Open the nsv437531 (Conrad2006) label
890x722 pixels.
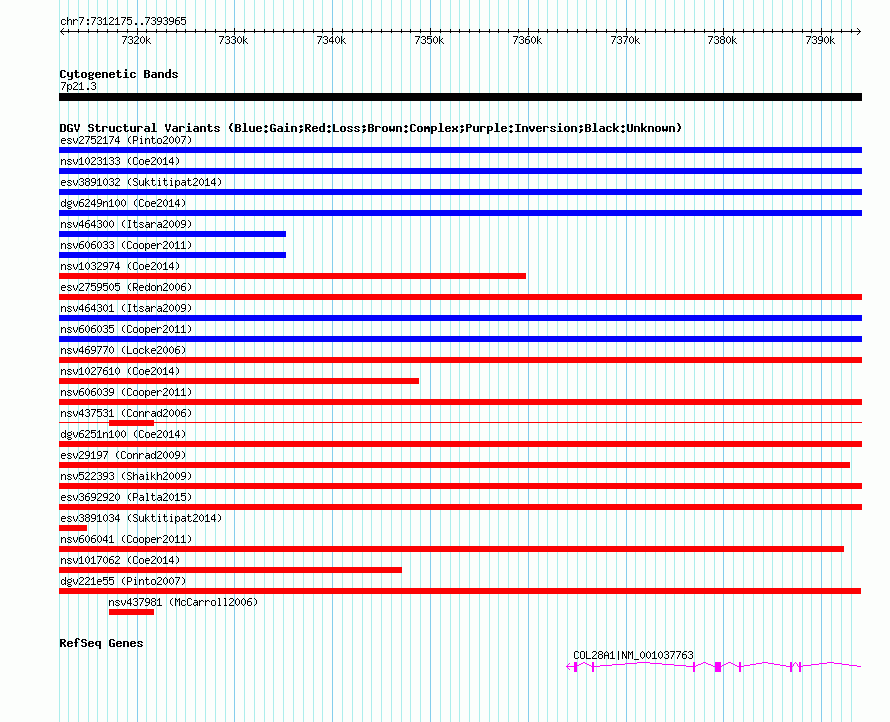point(126,413)
